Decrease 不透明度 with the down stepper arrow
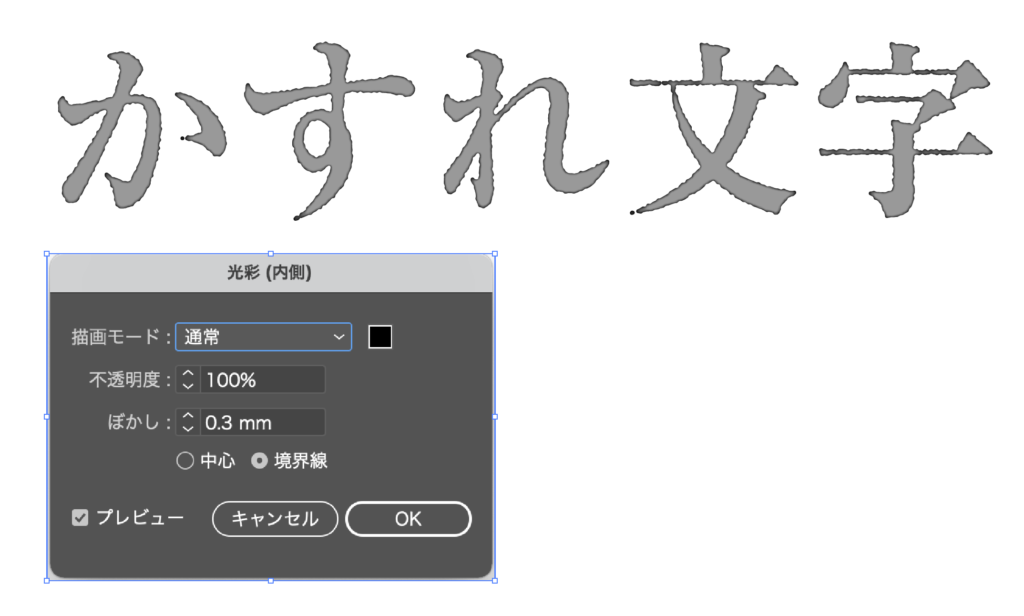Screen dimensions: 1024x616 [188, 386]
